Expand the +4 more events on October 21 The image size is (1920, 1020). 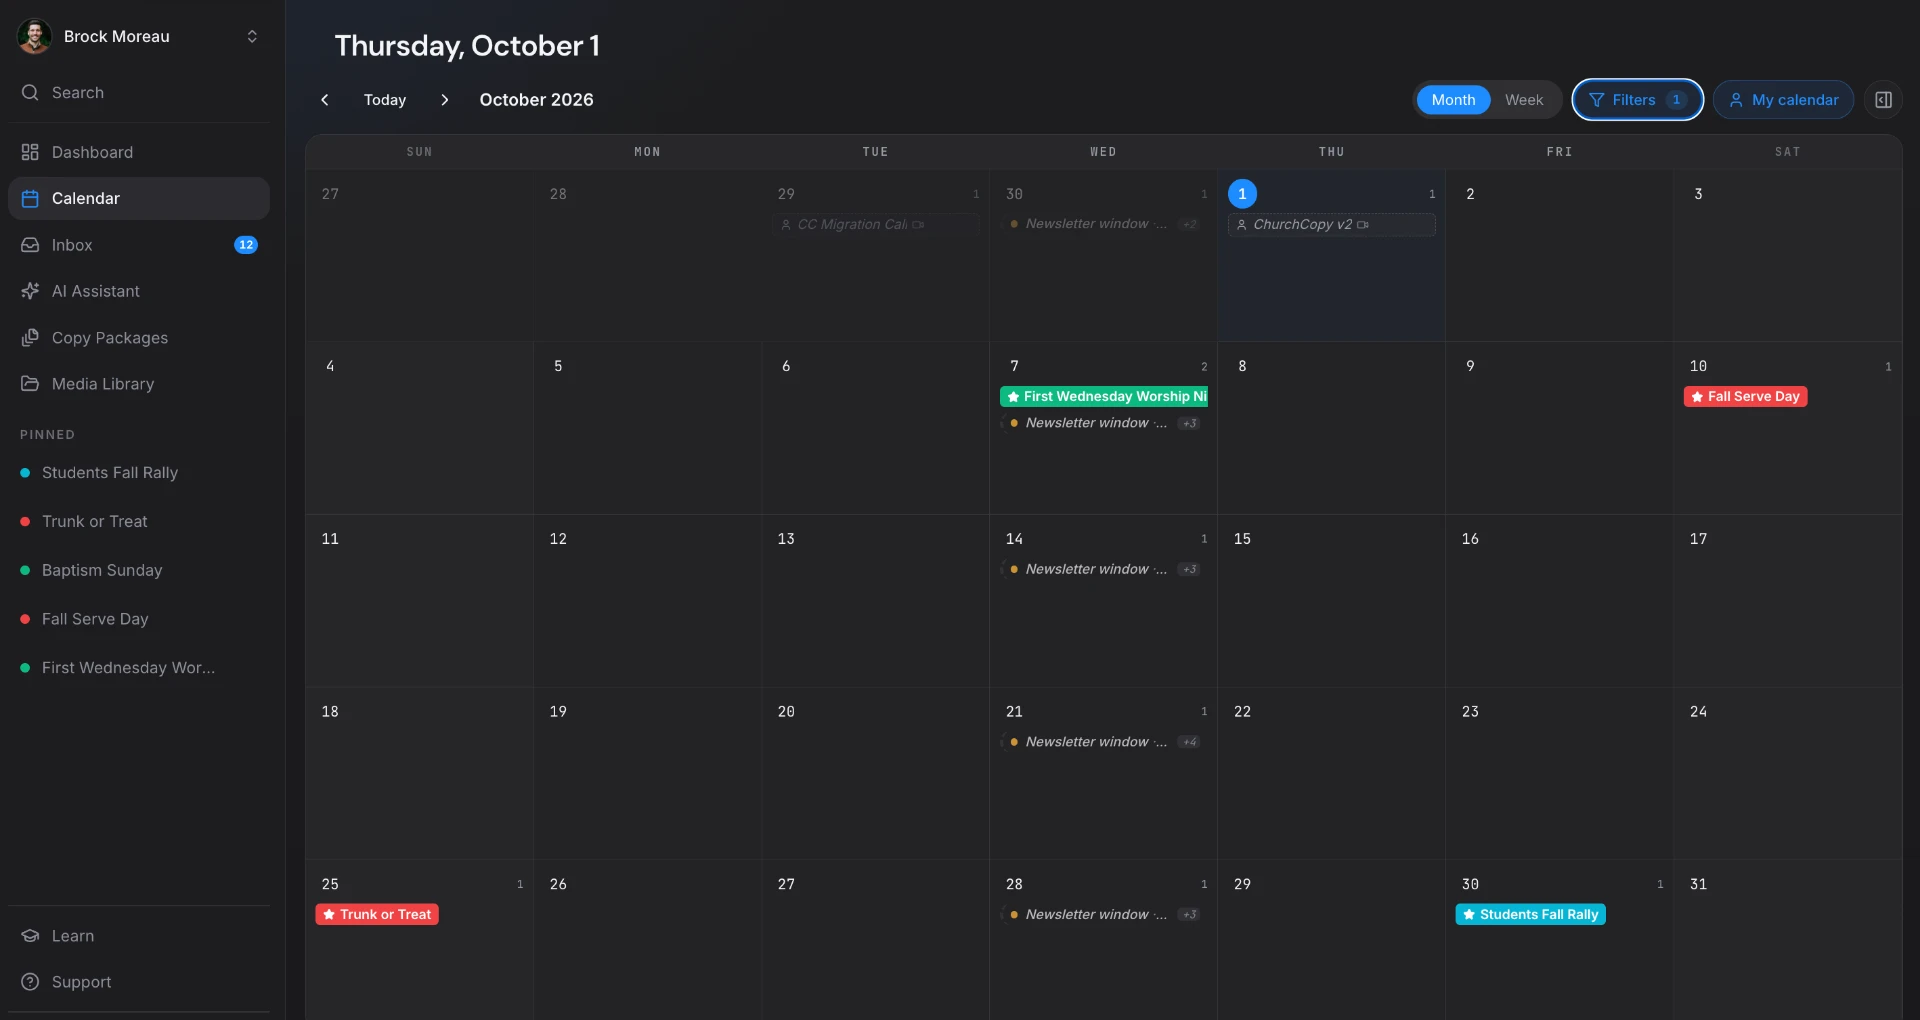[x=1189, y=742]
